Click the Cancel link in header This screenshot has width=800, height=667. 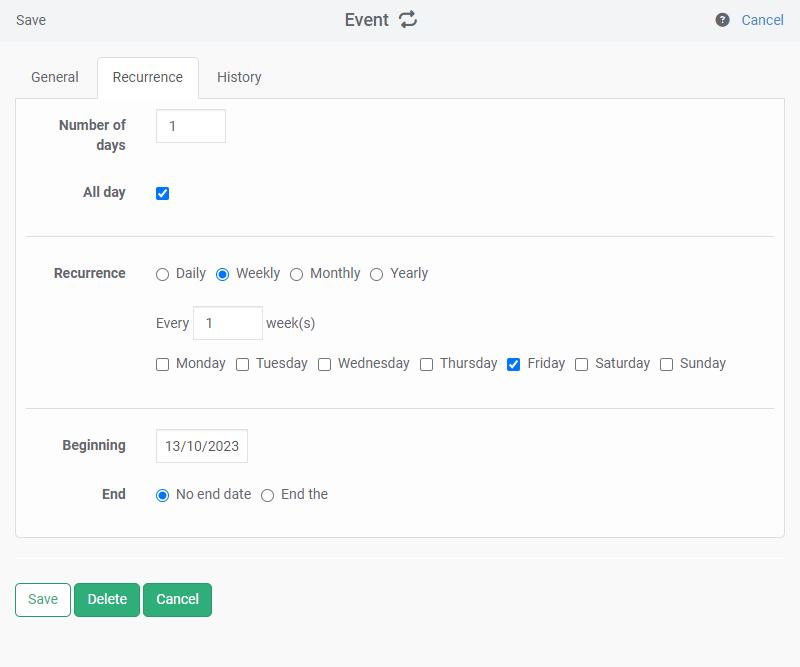tap(762, 20)
